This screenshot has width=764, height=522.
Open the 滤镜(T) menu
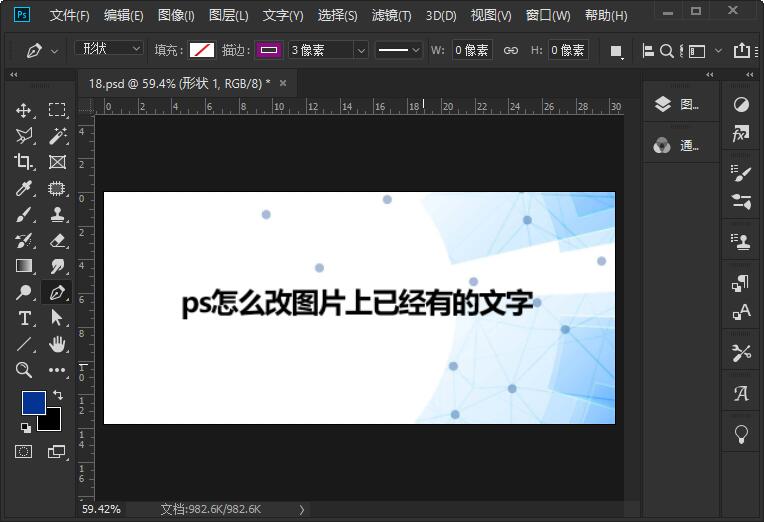391,16
